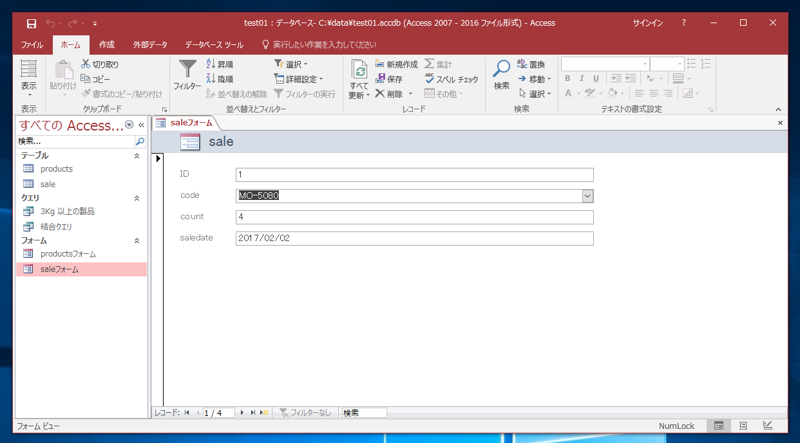Open the 選択 filter selection dropdown
Image resolution: width=800 pixels, height=443 pixels.
[x=290, y=64]
